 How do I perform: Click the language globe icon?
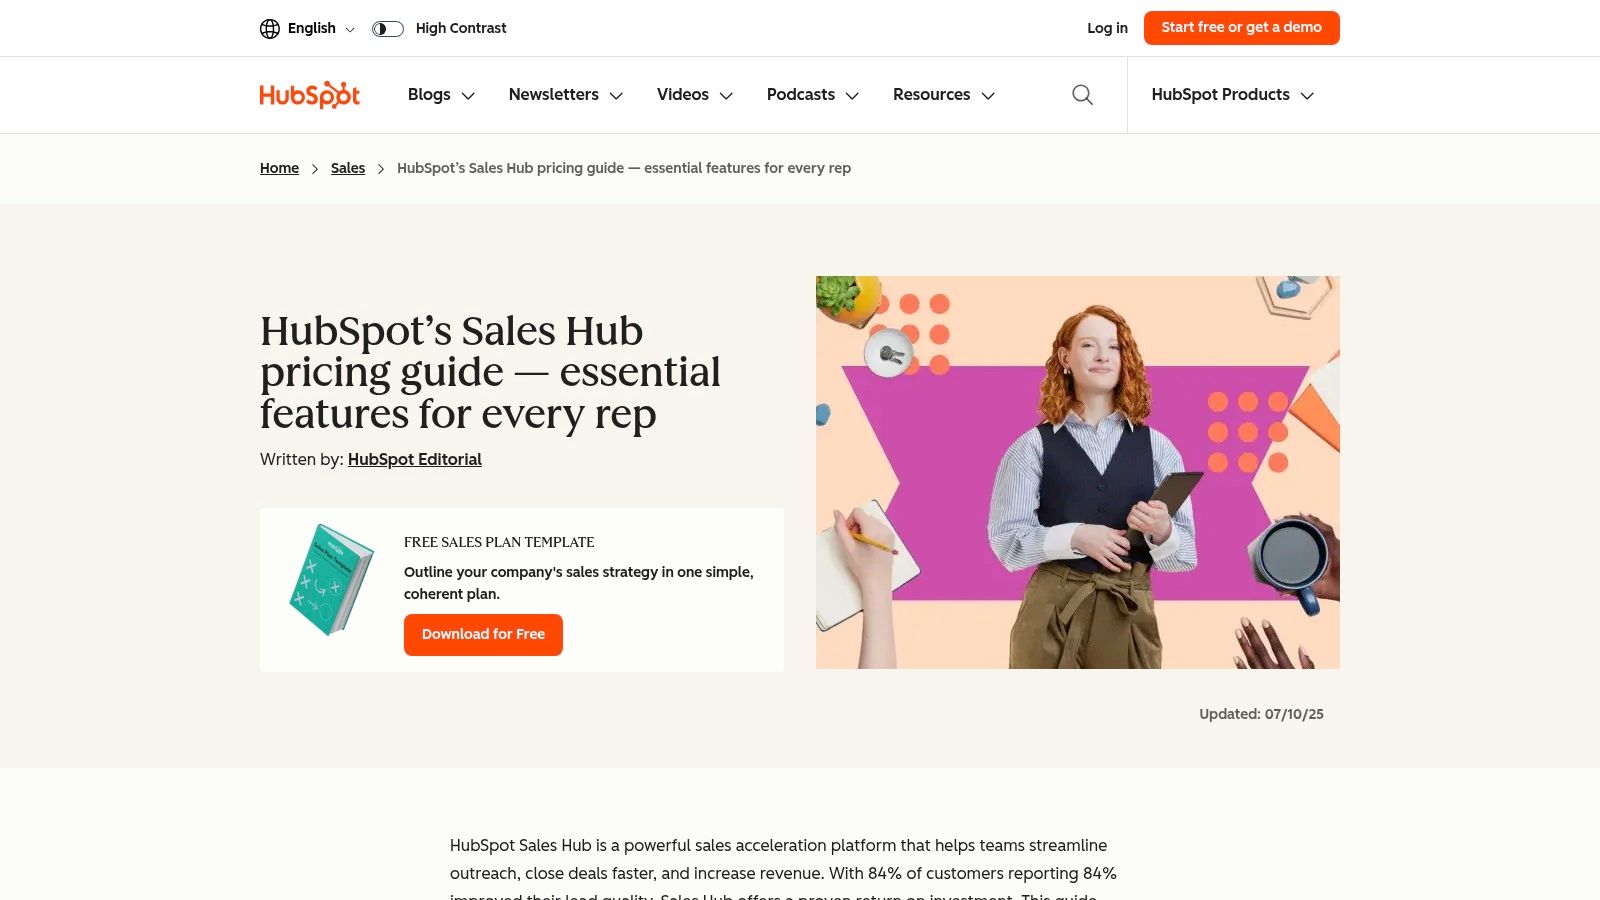(269, 28)
